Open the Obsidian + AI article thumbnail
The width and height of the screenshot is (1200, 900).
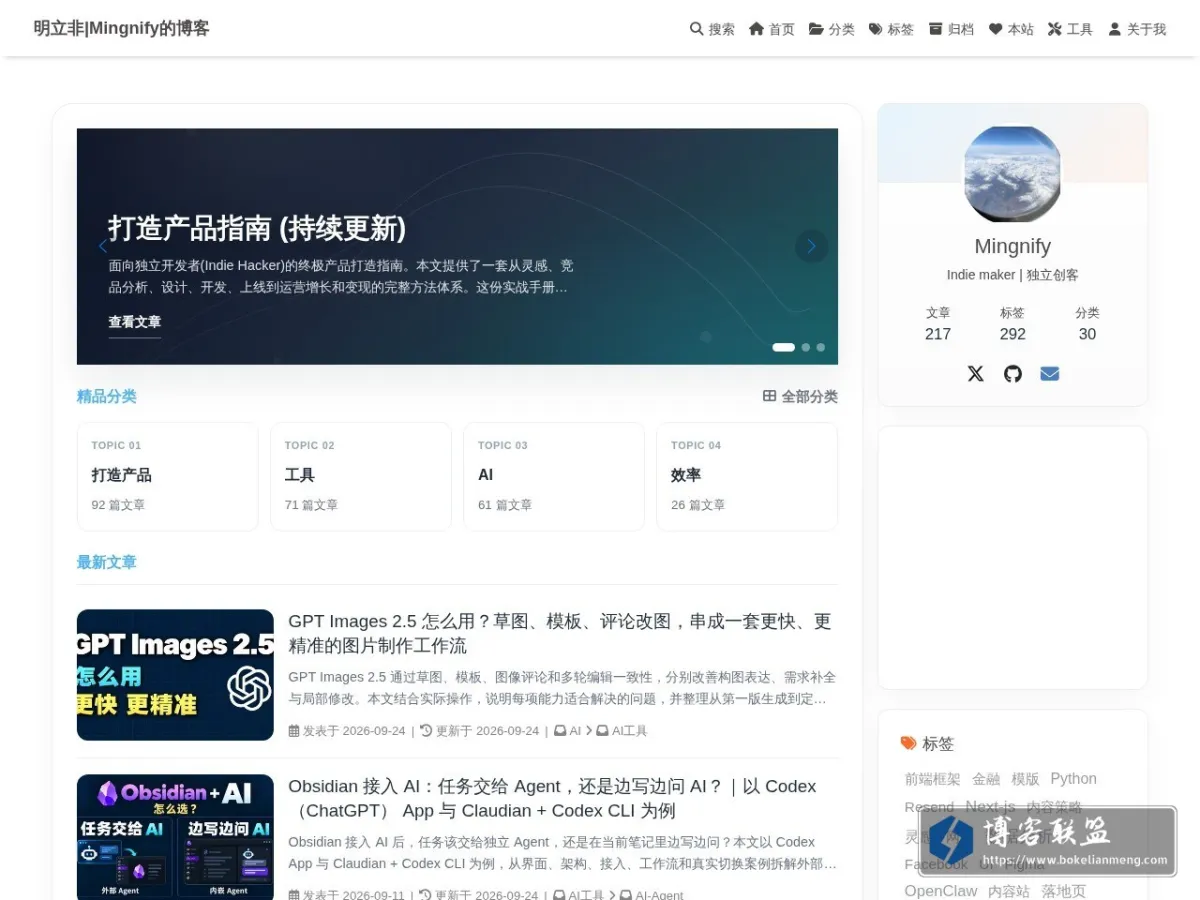[x=175, y=837]
